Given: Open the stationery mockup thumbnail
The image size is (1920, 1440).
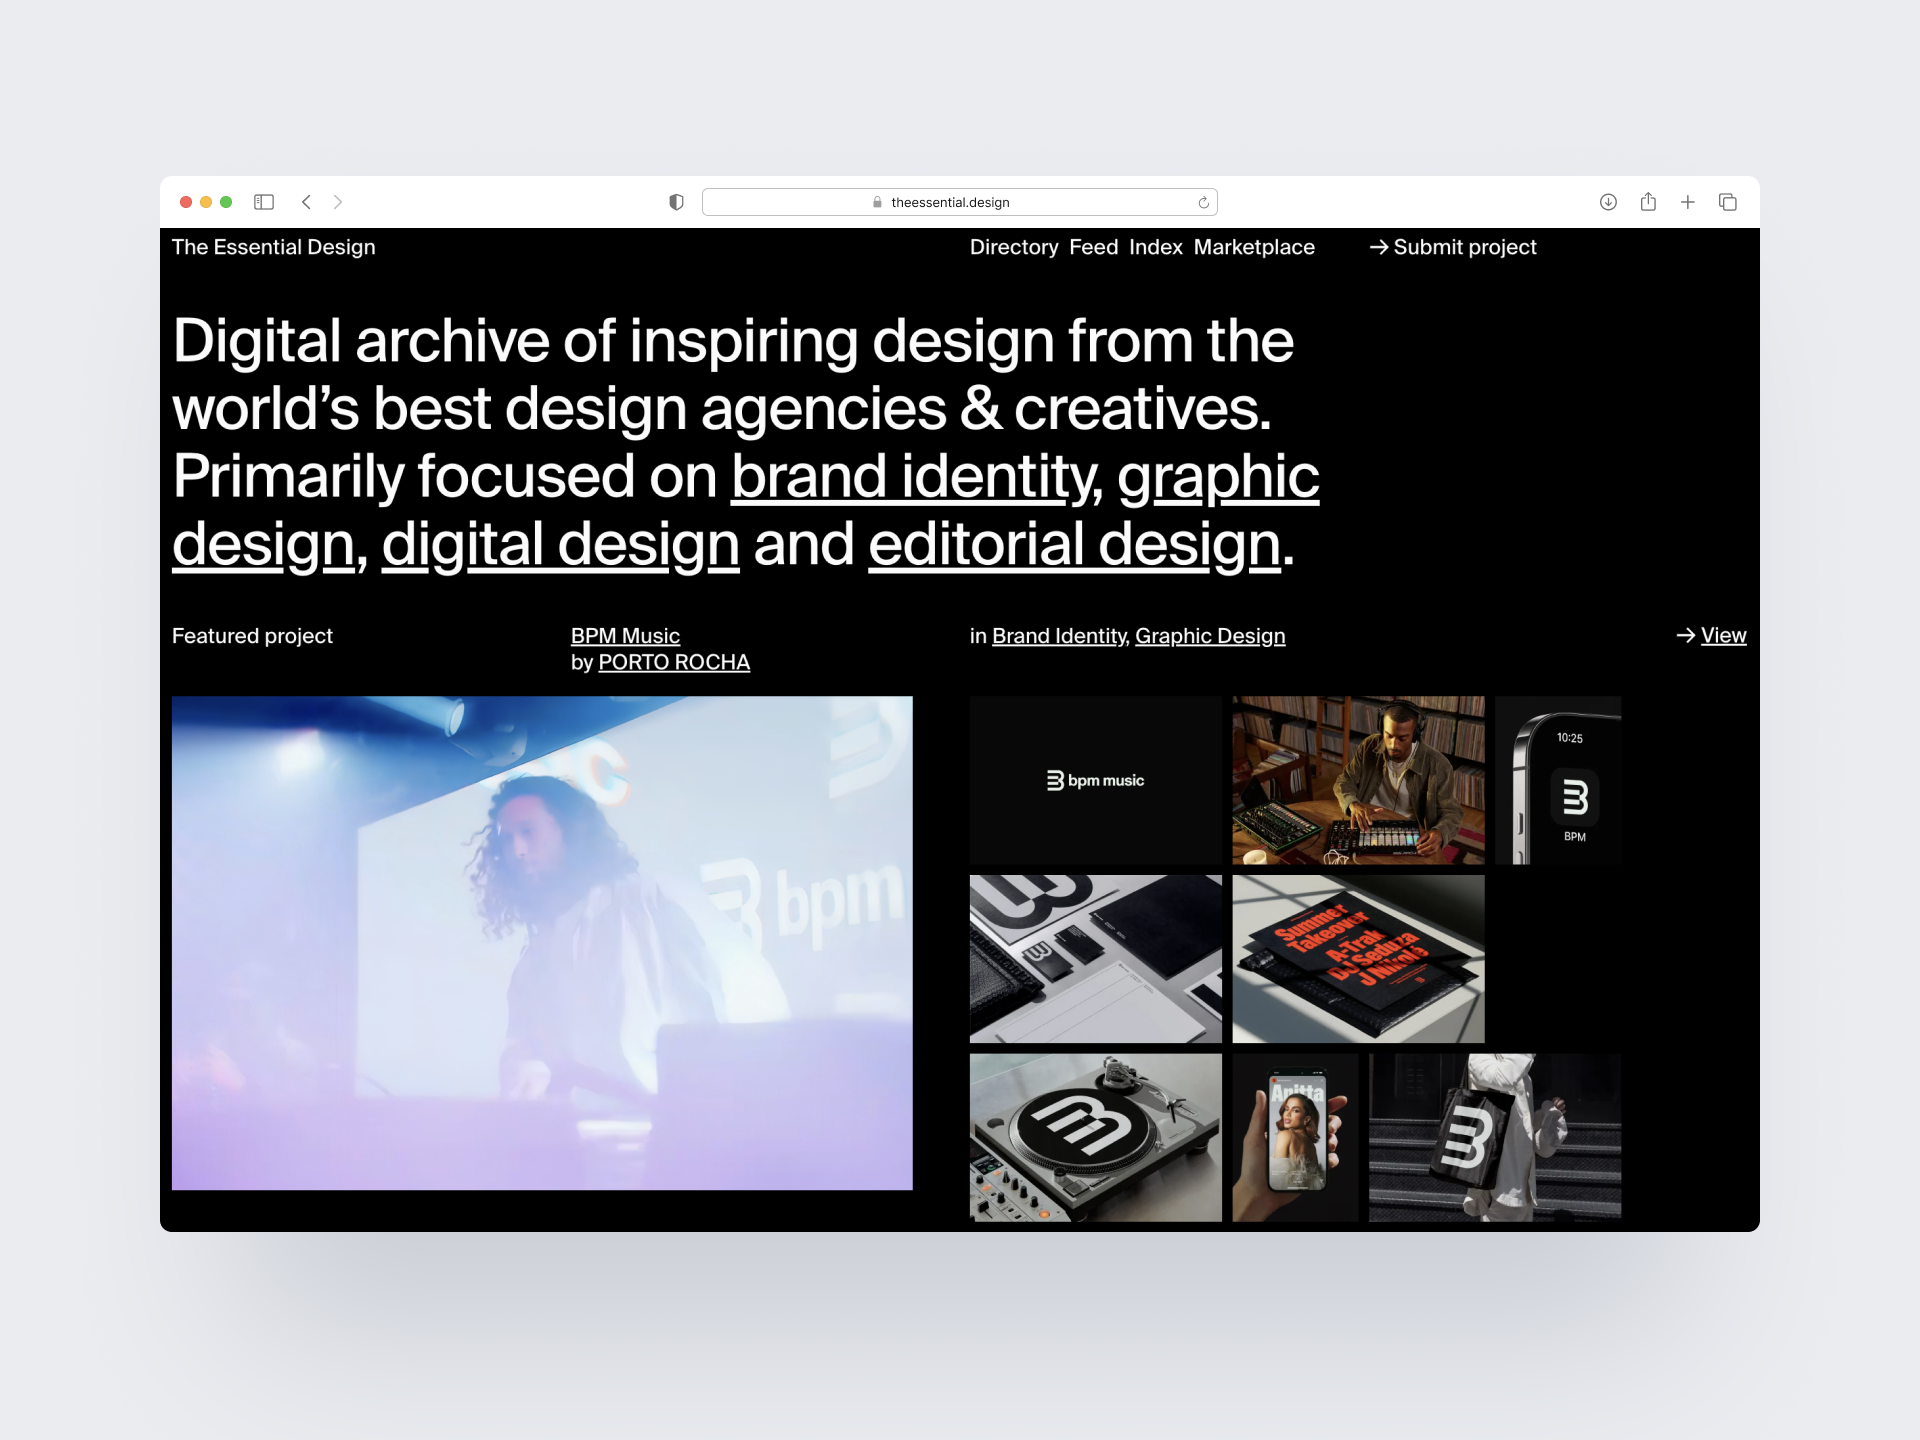Looking at the screenshot, I should click(1096, 959).
